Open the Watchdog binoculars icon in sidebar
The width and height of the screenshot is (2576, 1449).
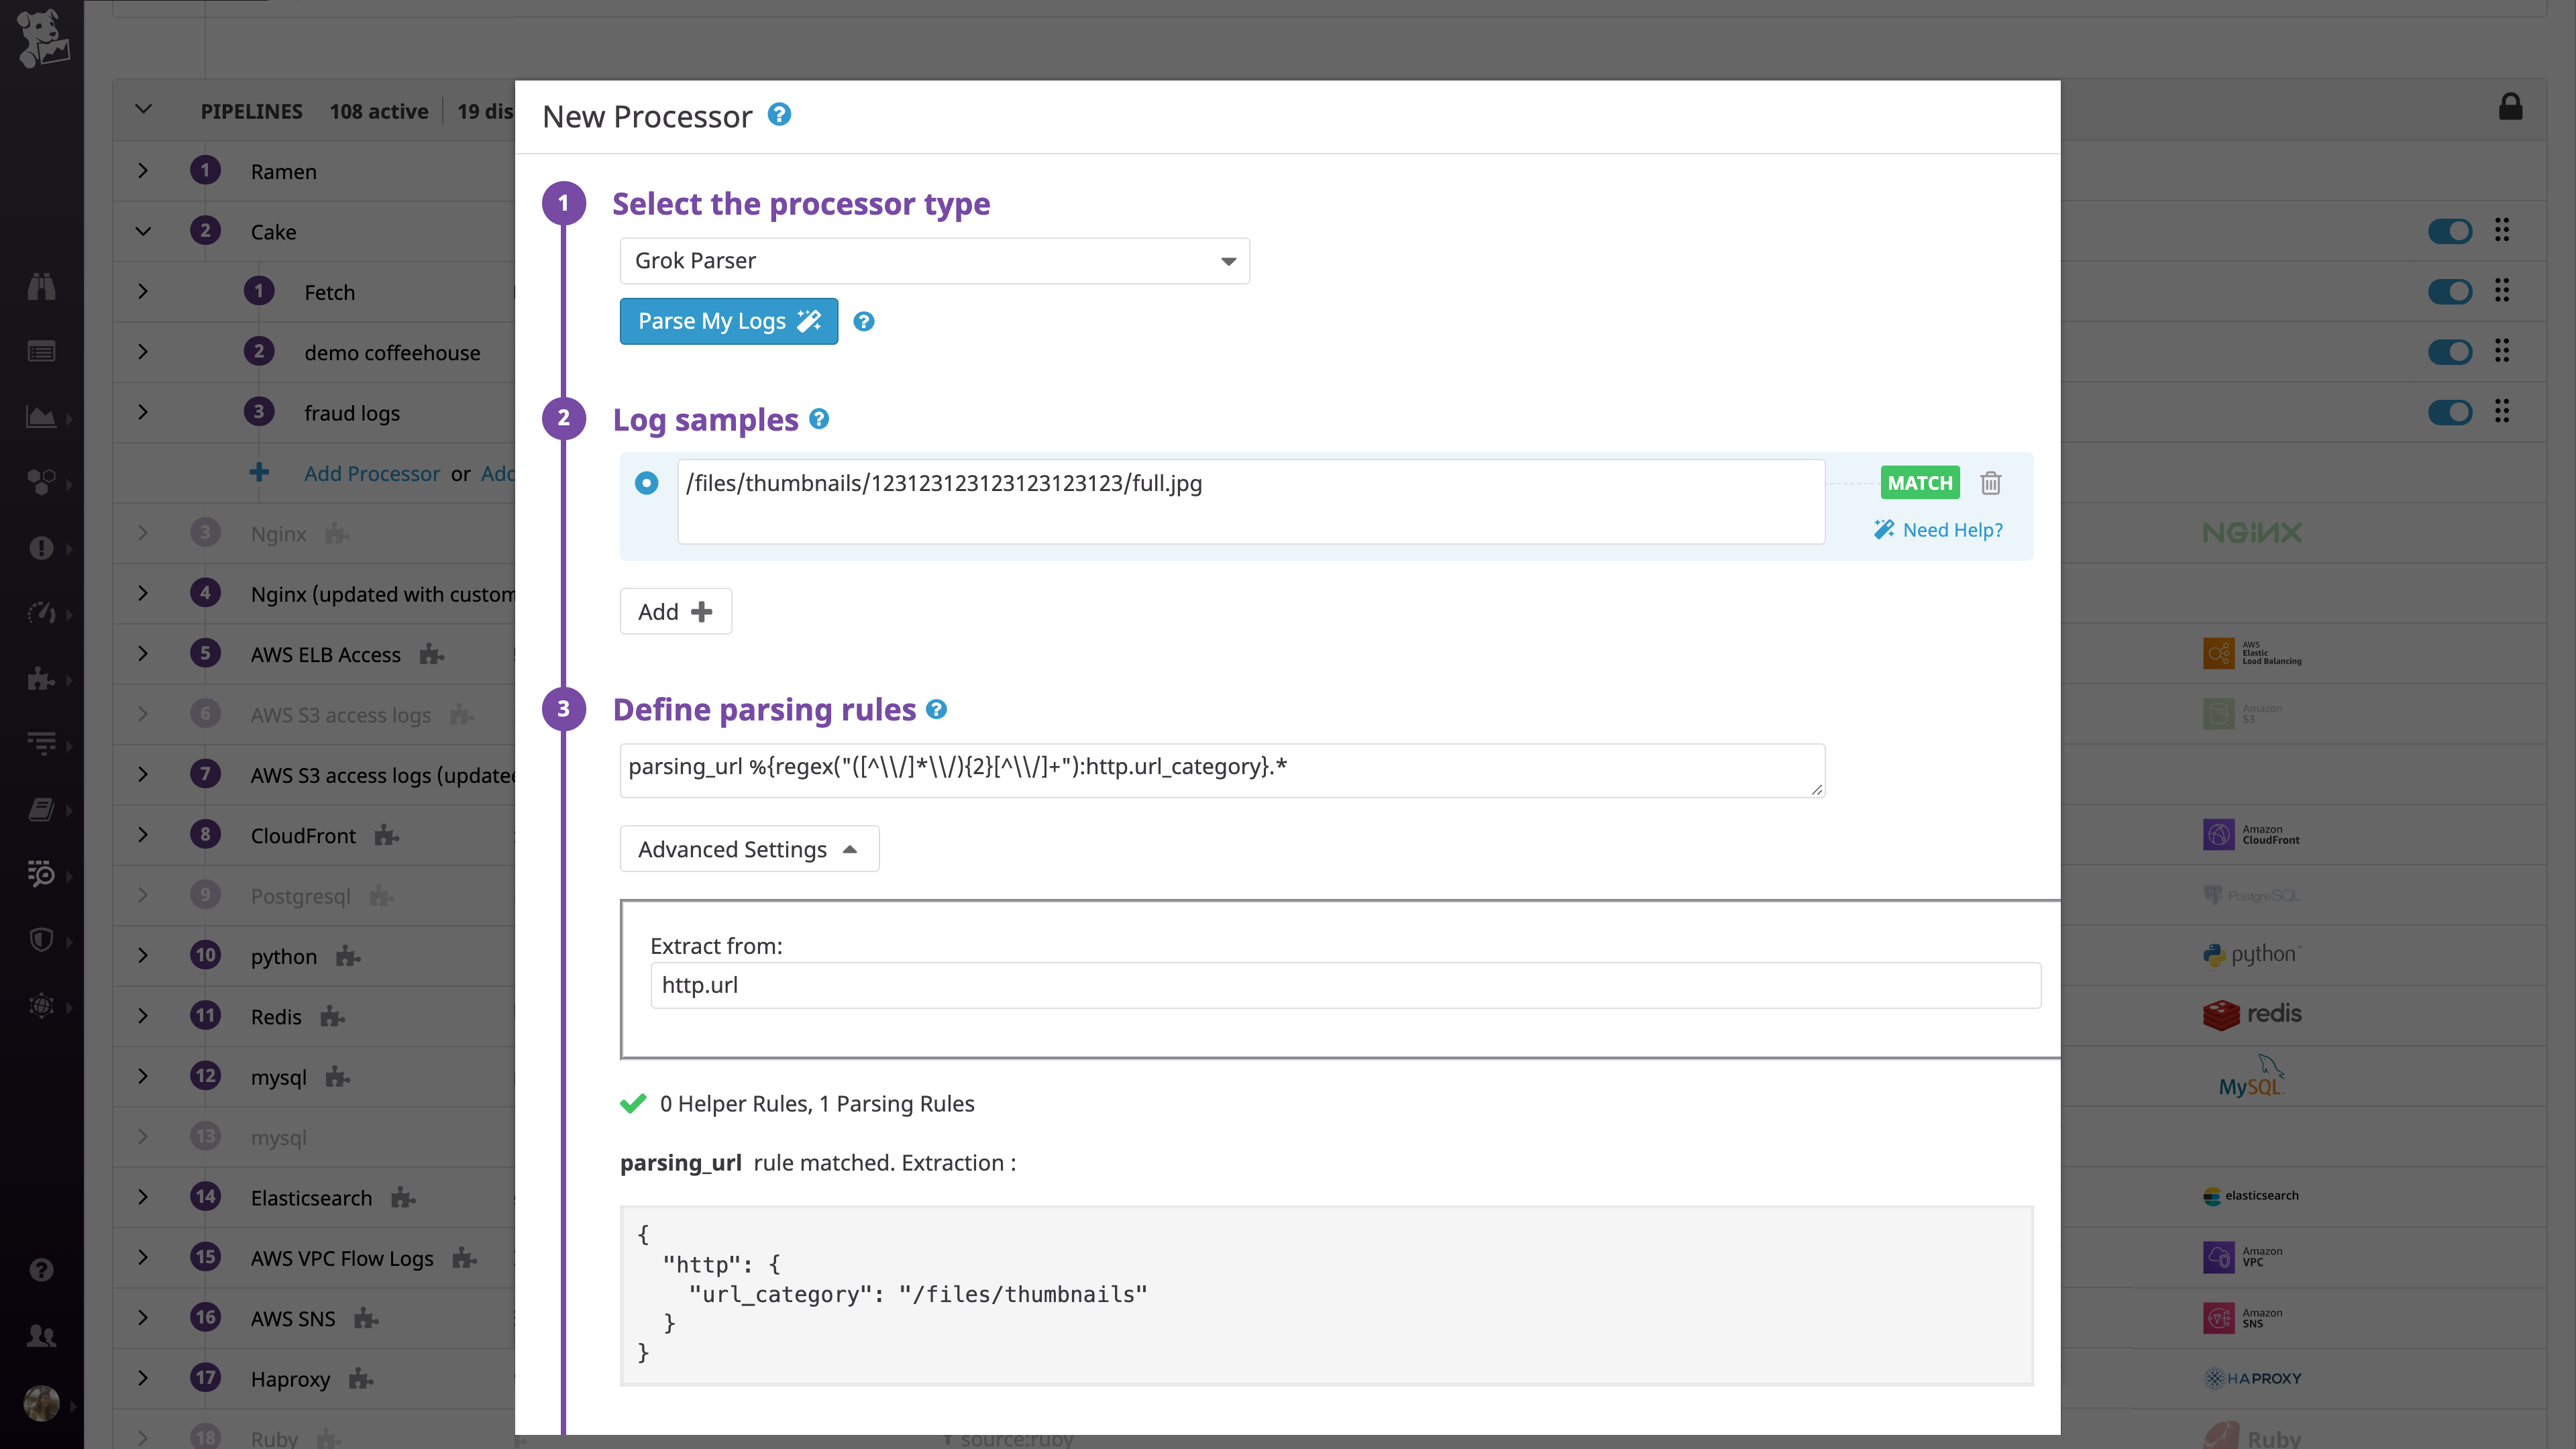(x=42, y=286)
